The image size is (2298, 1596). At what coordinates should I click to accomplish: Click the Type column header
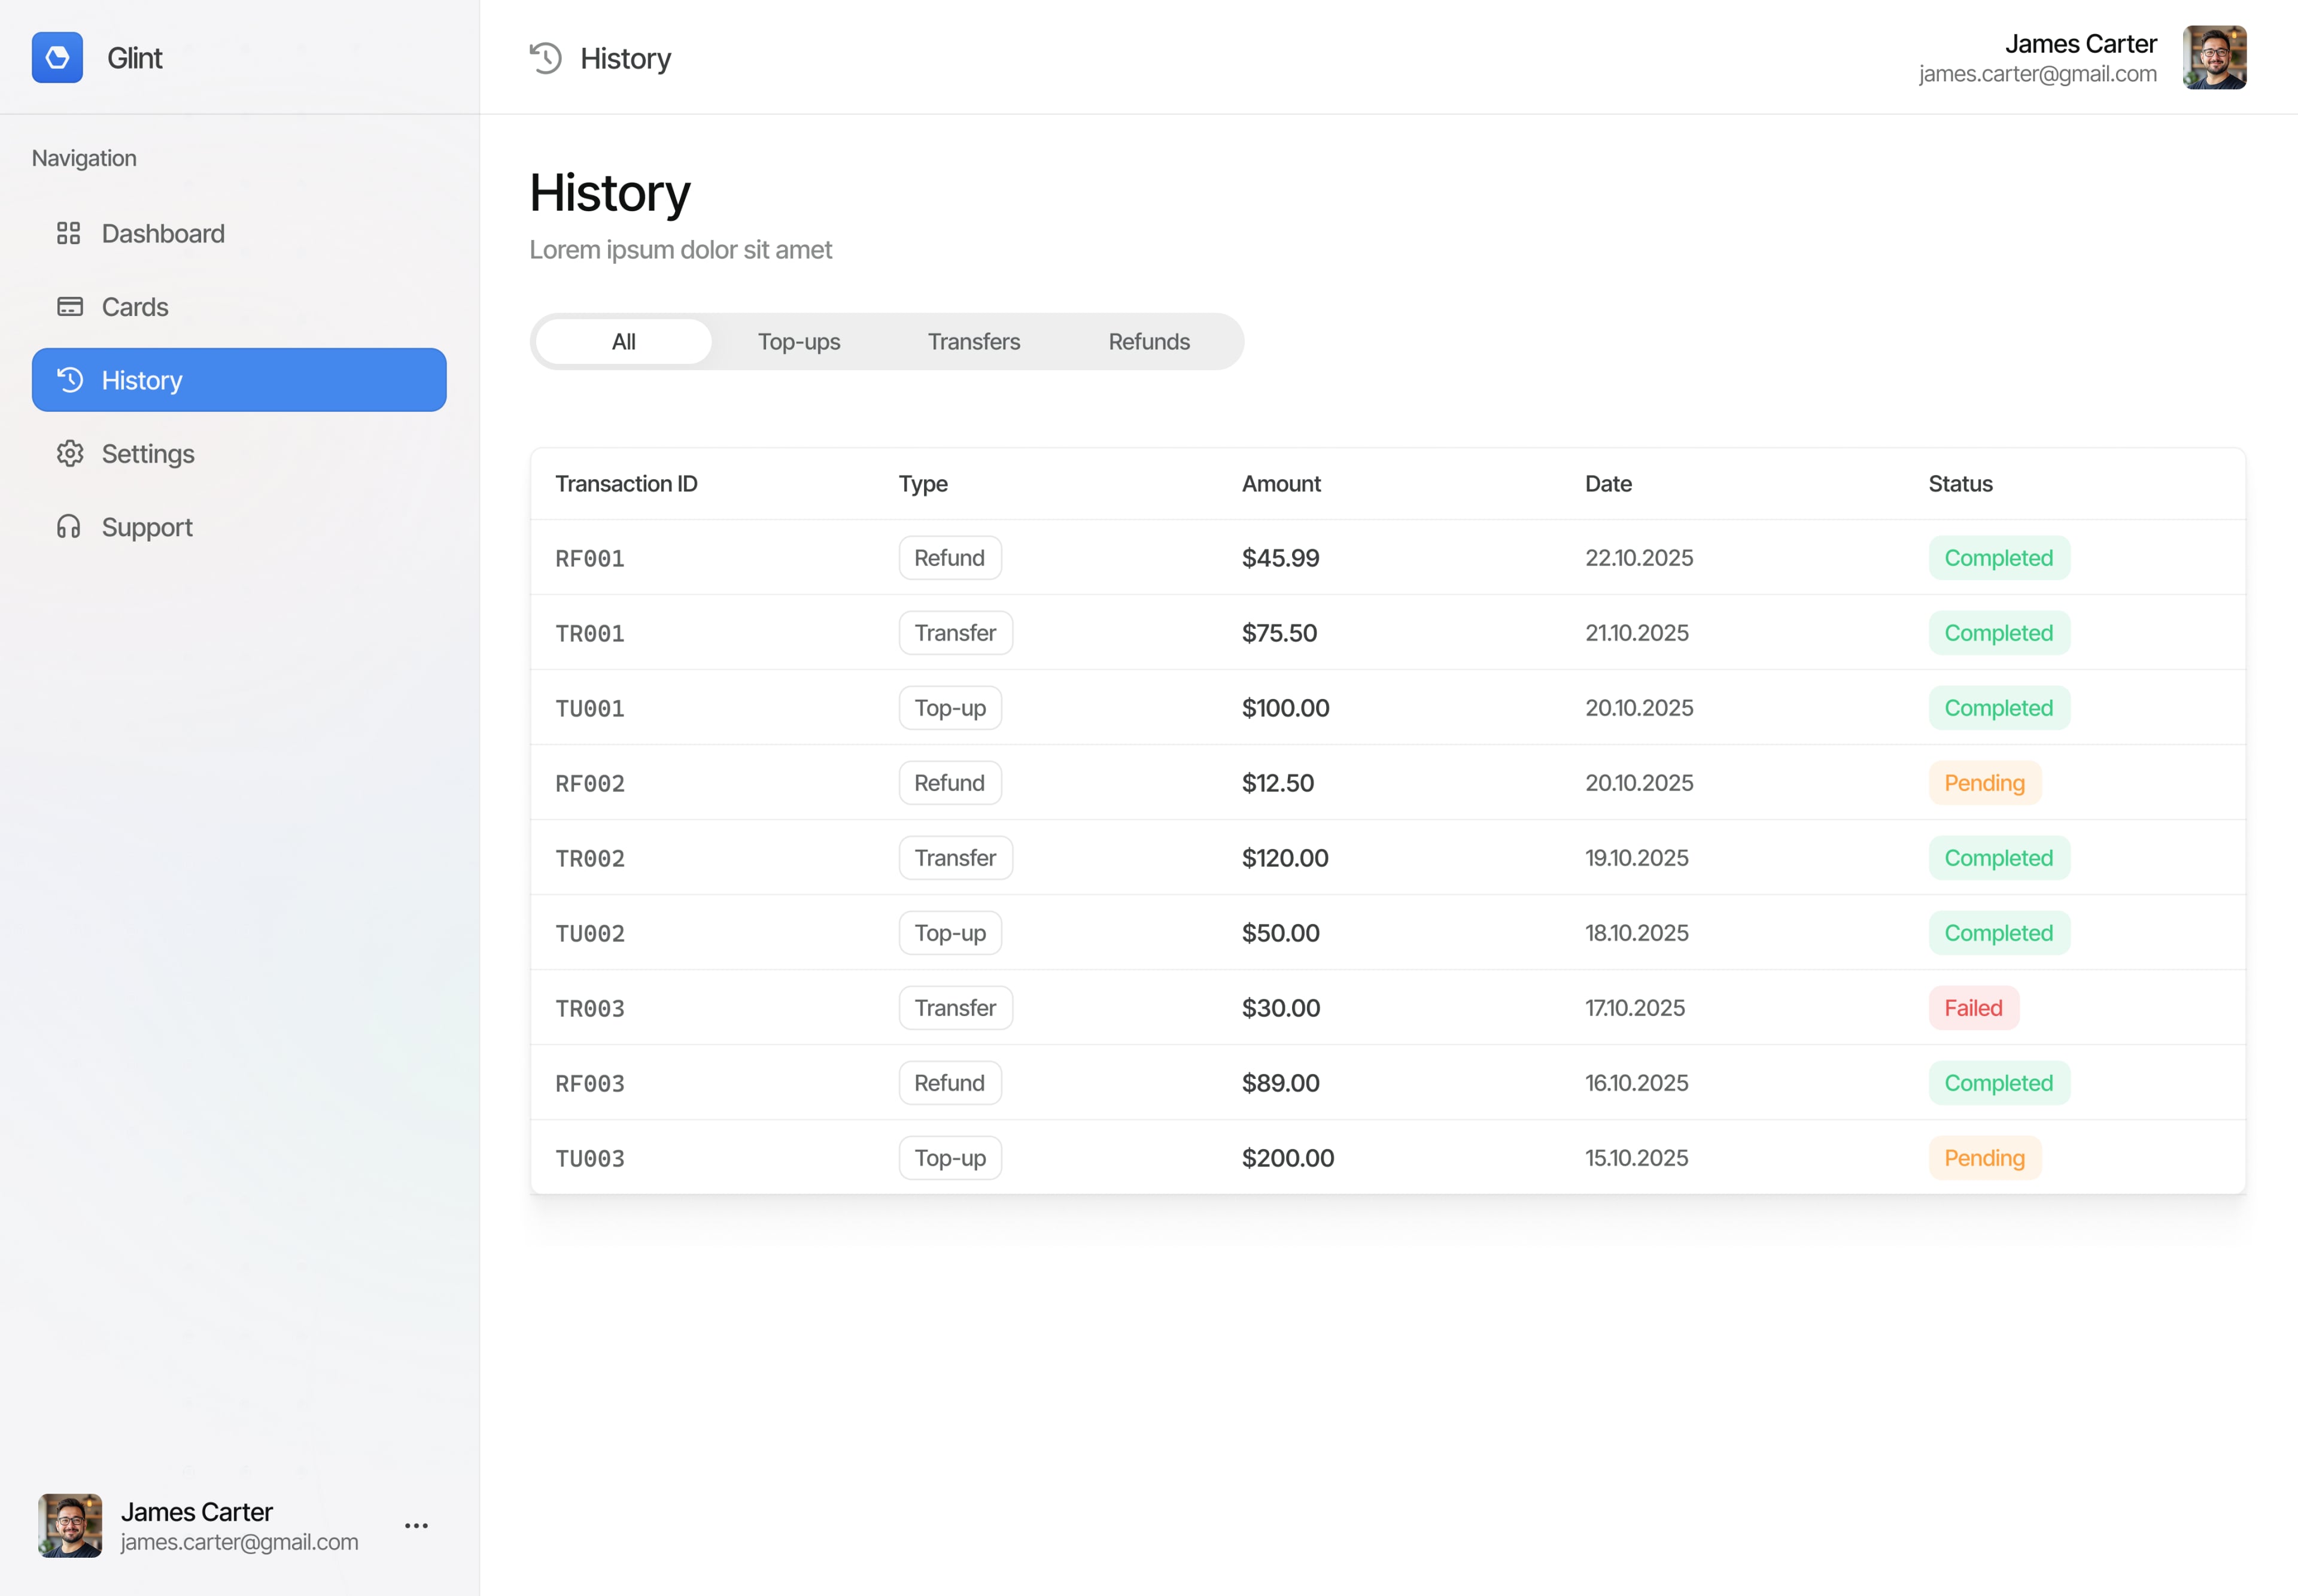(923, 484)
